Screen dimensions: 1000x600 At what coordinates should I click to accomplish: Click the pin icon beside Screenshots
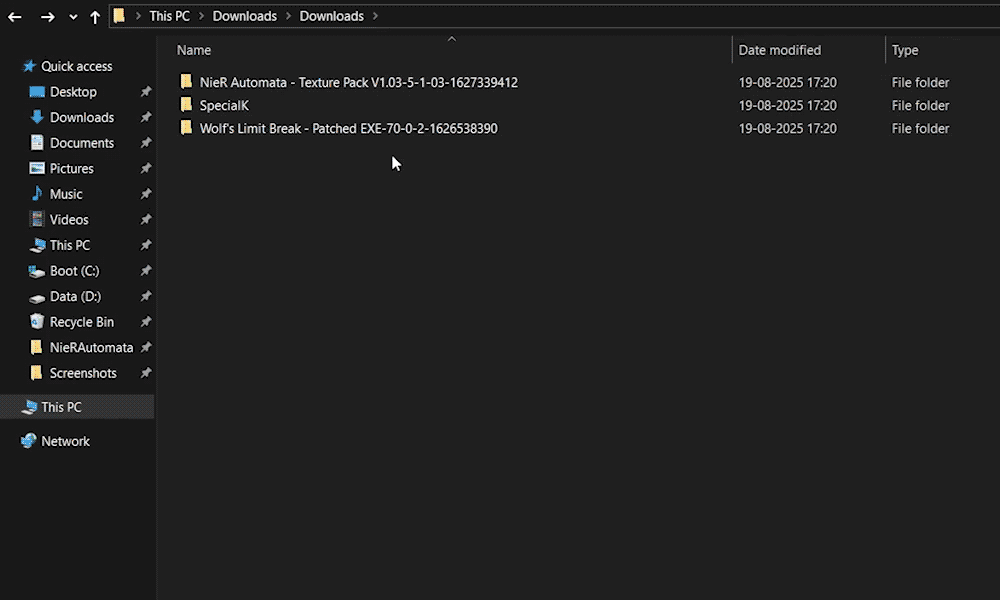tap(146, 373)
